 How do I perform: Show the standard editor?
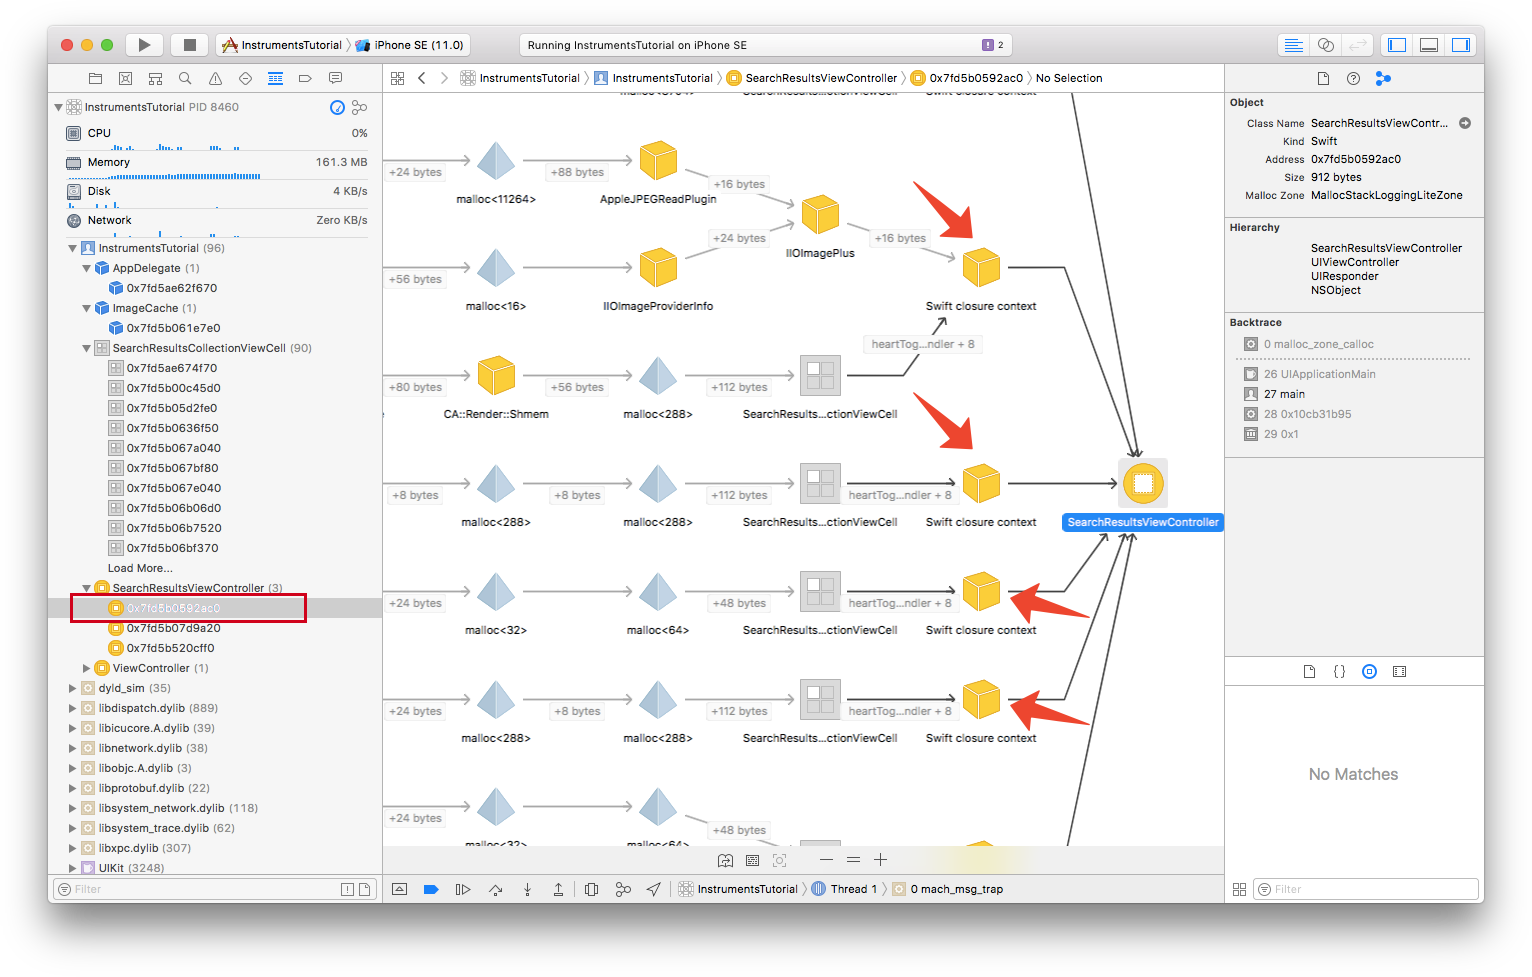1293,45
